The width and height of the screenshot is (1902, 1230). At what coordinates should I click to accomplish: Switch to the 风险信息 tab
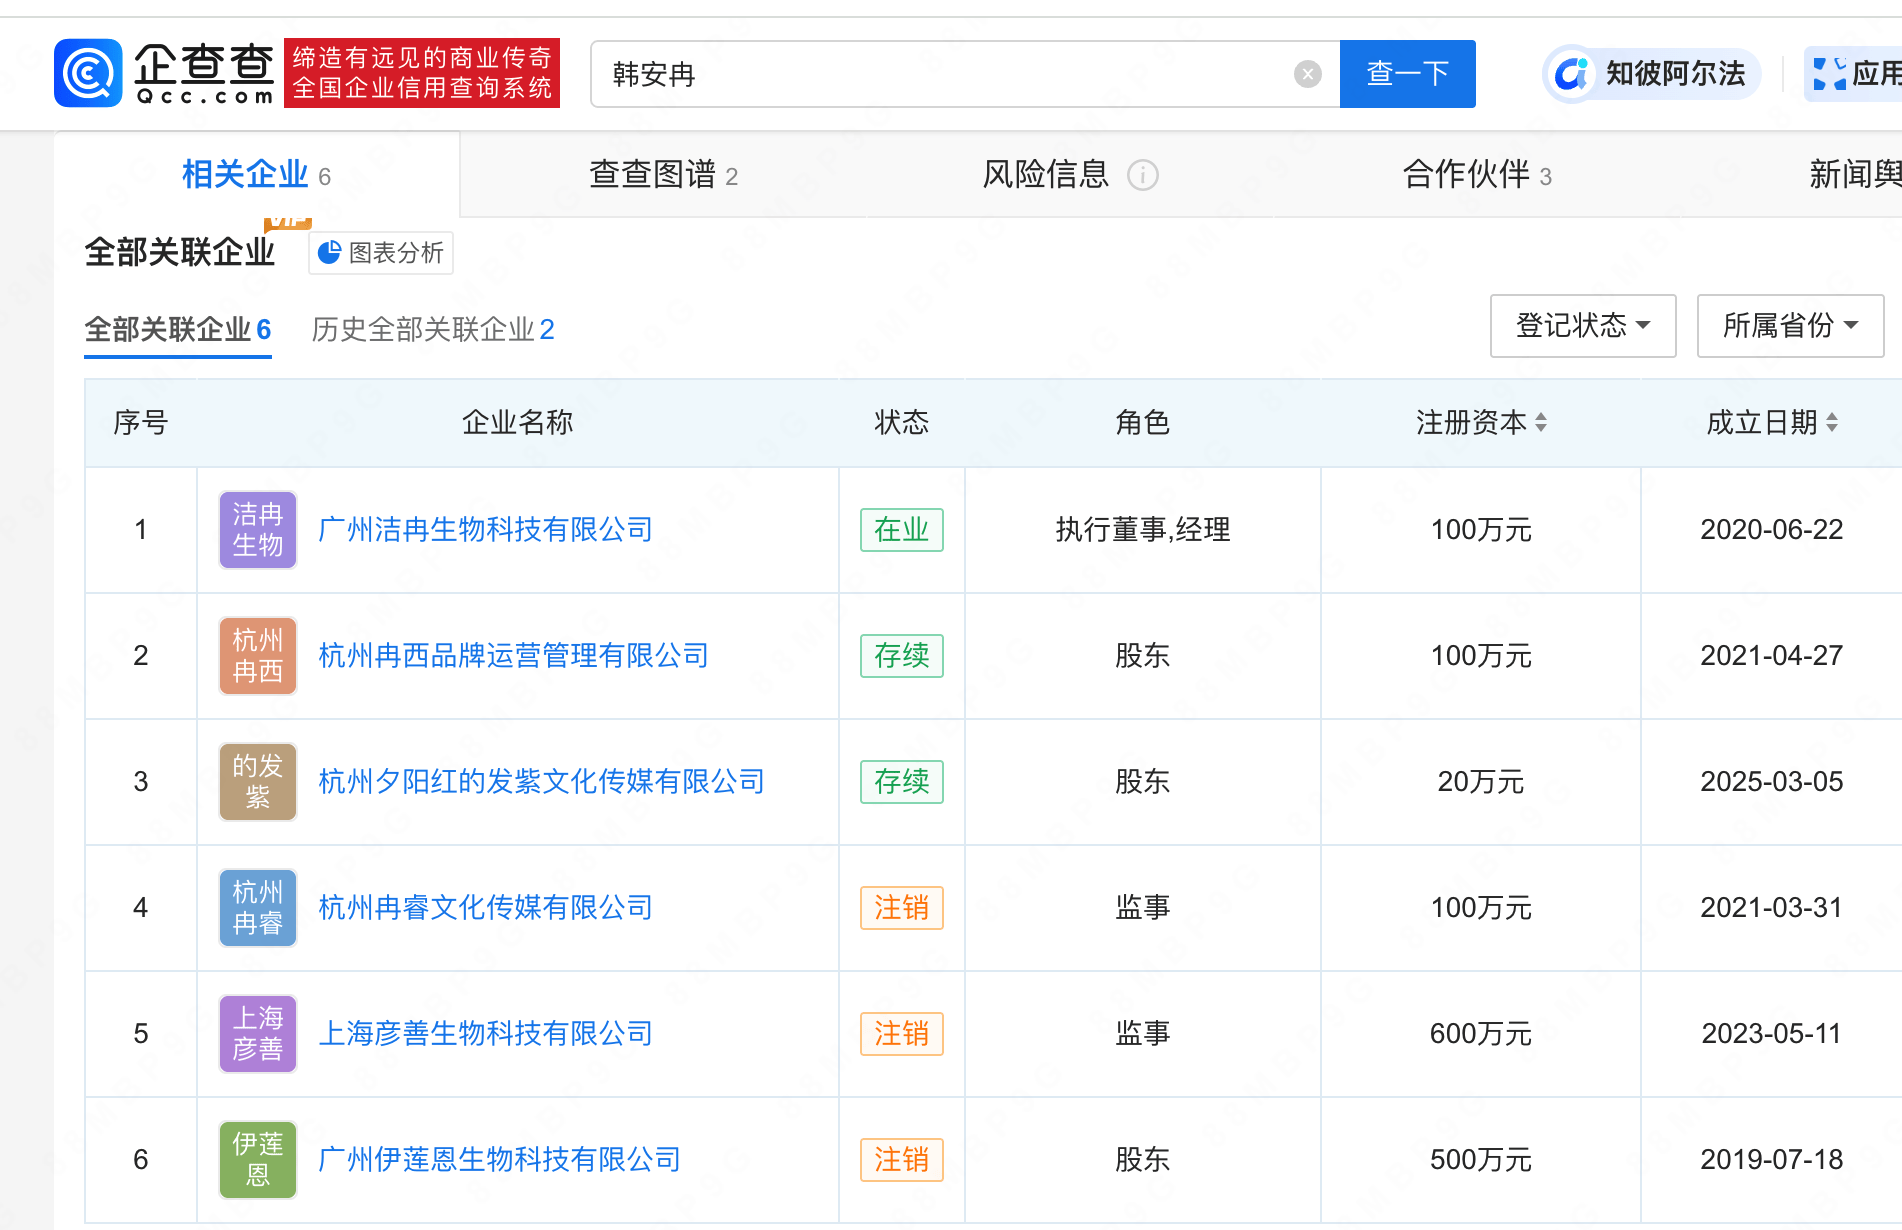point(1070,175)
